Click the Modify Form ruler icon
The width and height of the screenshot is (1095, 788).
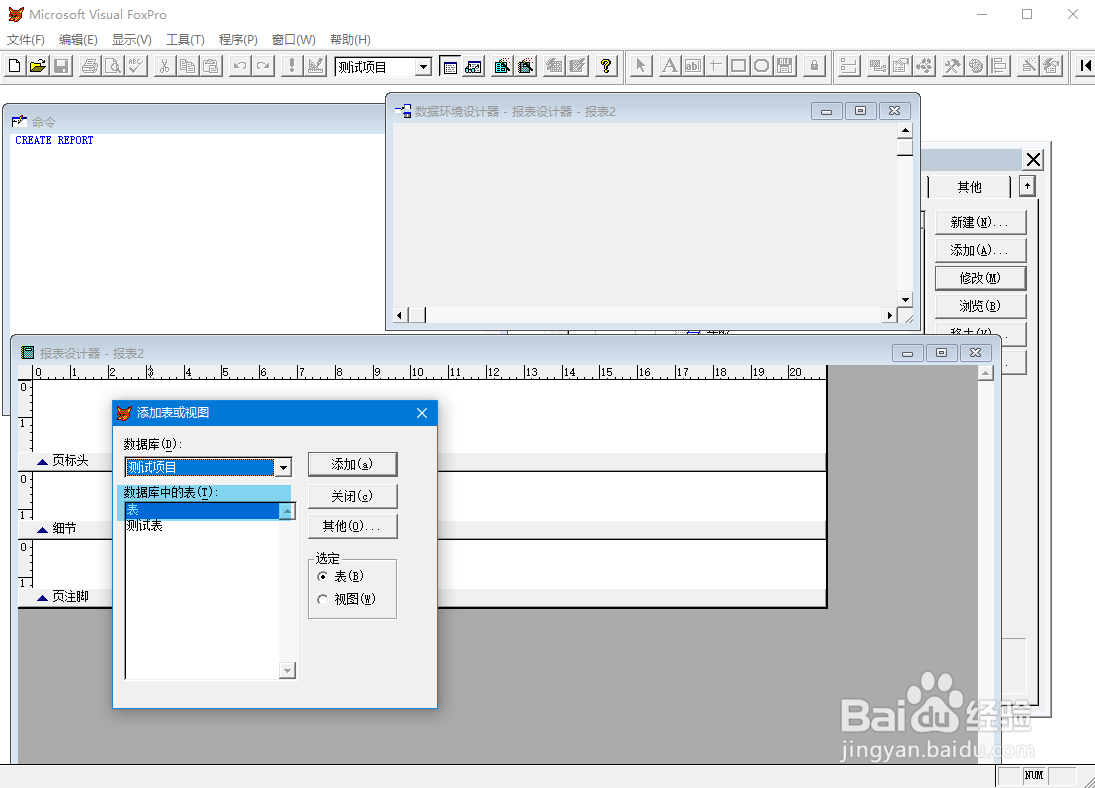pos(316,66)
